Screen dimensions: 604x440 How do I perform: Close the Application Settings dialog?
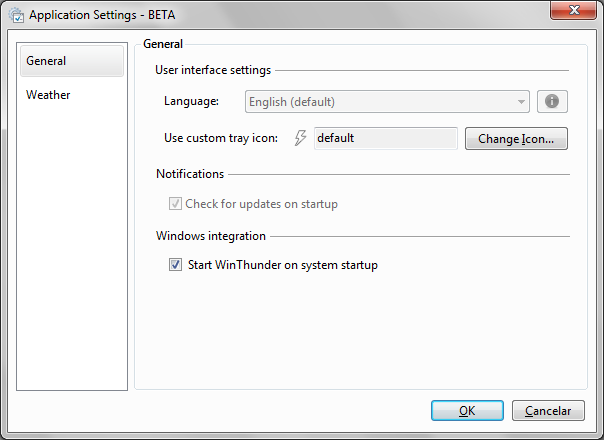(x=573, y=10)
